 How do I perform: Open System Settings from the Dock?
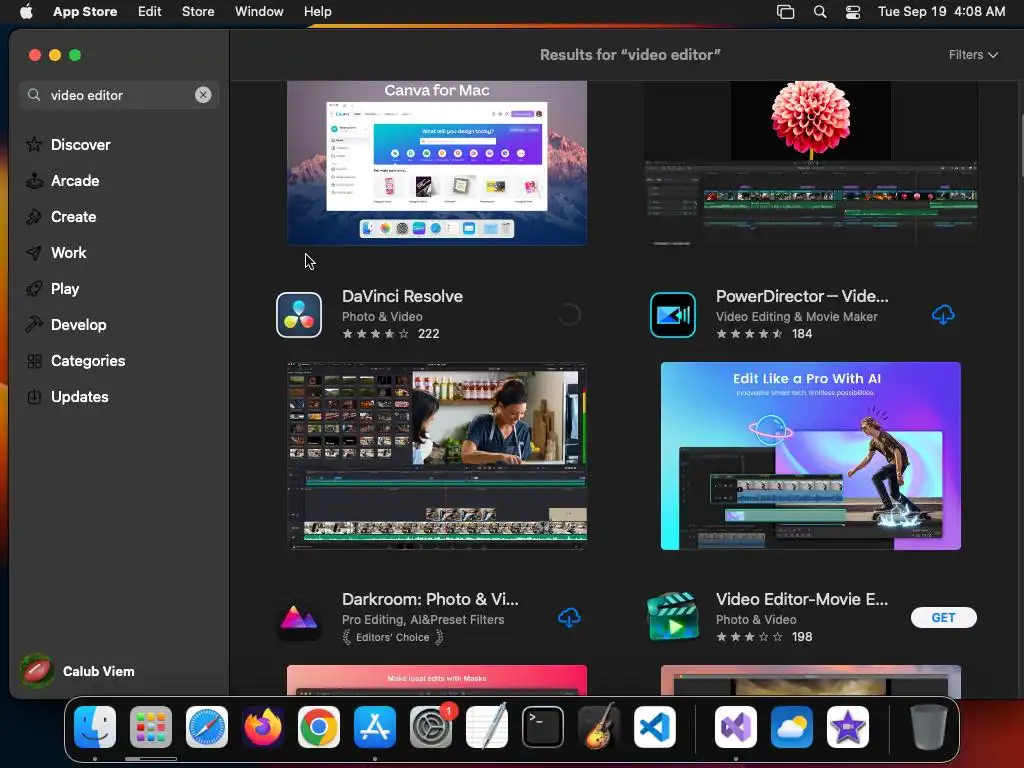coord(431,727)
